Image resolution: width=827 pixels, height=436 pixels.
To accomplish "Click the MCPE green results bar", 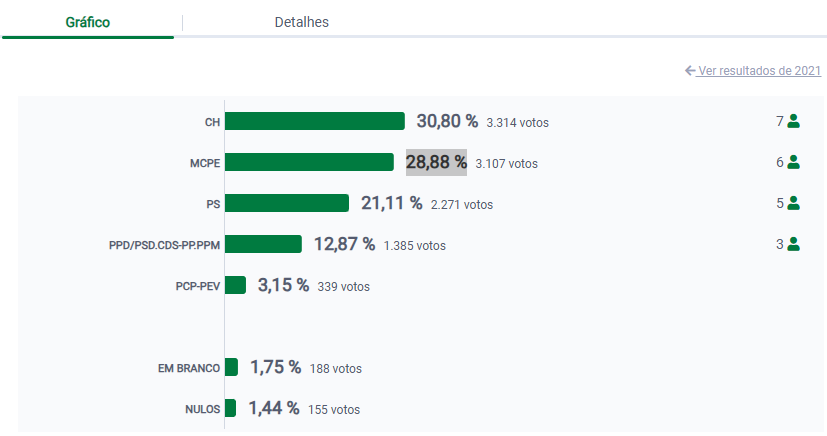I will point(309,162).
